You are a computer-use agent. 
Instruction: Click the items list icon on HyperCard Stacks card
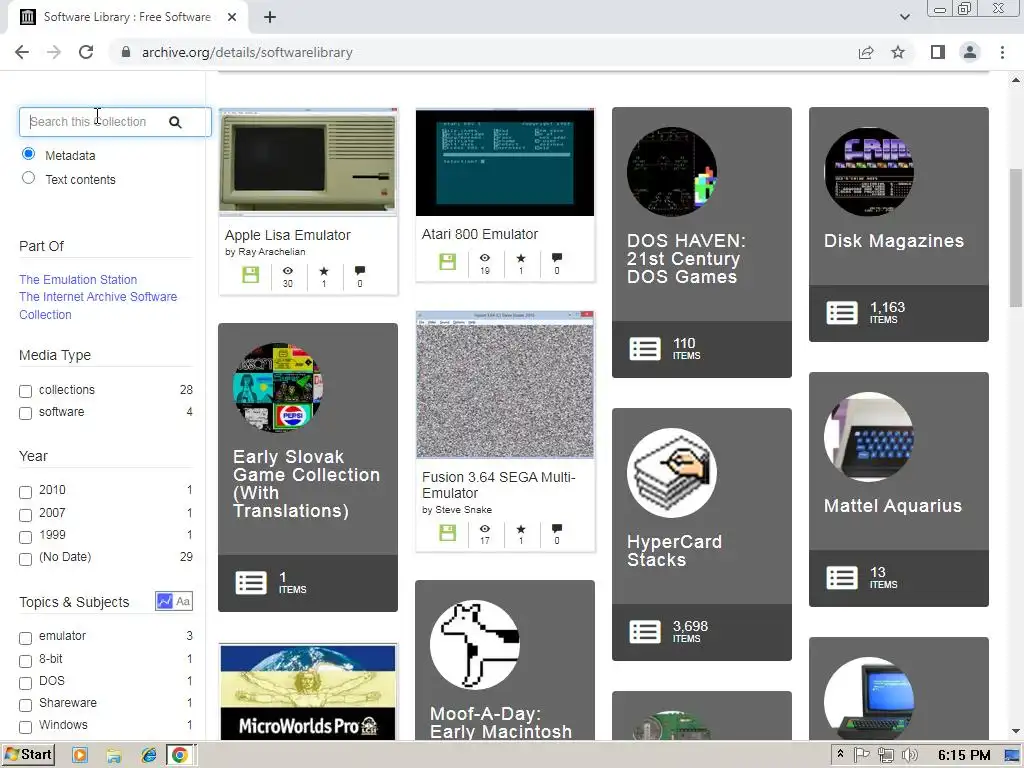pos(645,632)
